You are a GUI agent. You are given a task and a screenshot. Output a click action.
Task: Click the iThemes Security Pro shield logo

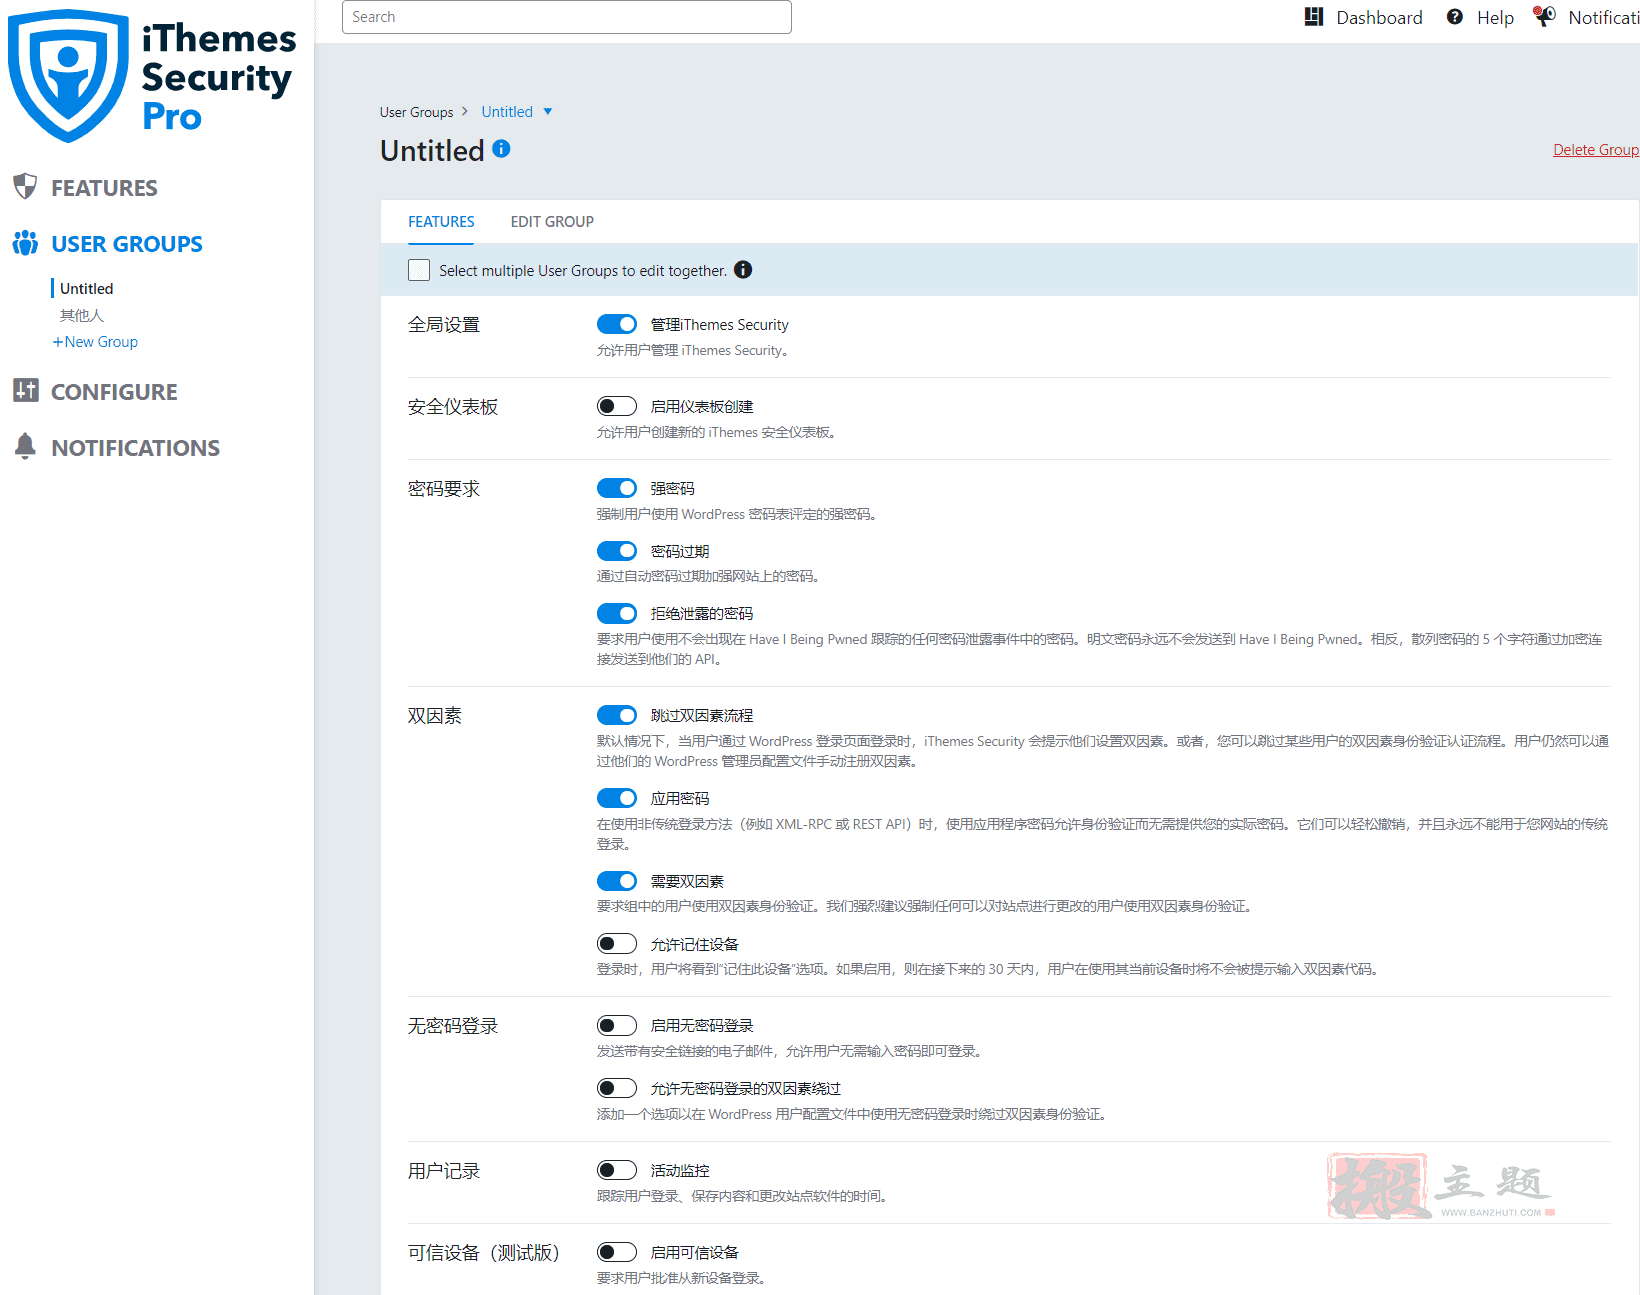click(68, 76)
